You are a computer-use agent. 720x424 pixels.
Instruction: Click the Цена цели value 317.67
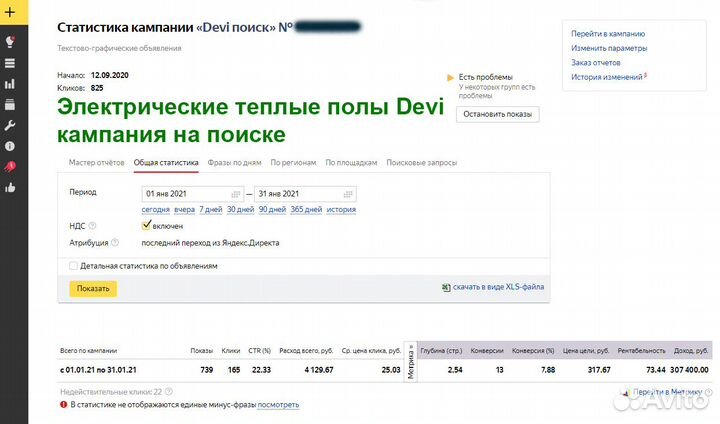click(x=599, y=370)
